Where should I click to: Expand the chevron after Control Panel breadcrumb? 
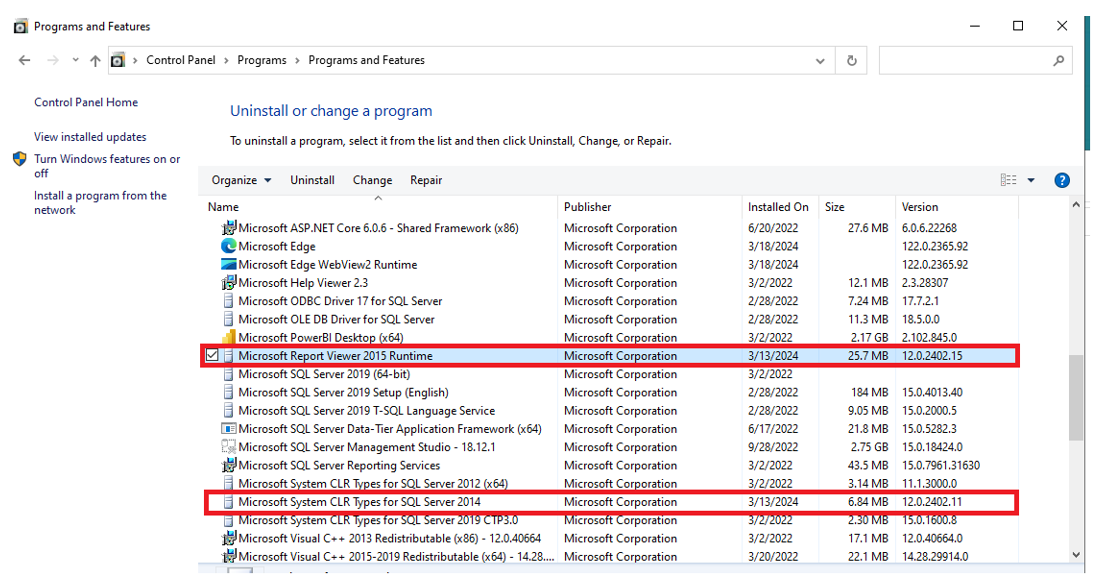(226, 61)
